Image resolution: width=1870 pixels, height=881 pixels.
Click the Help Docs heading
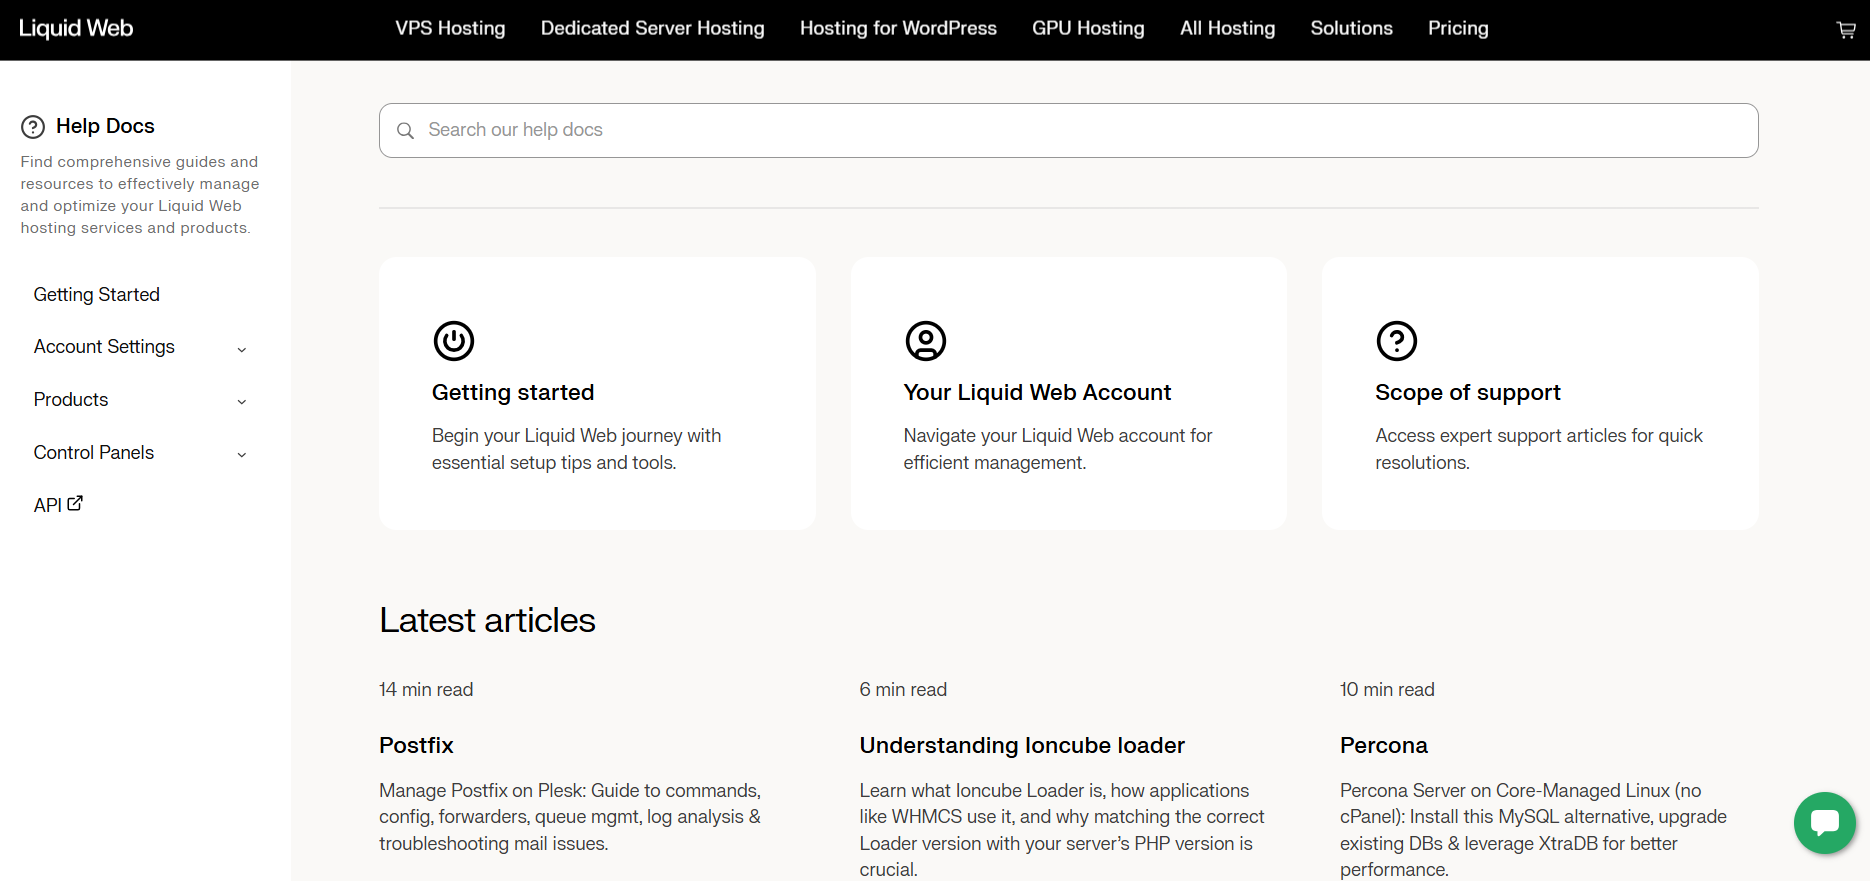click(x=105, y=126)
